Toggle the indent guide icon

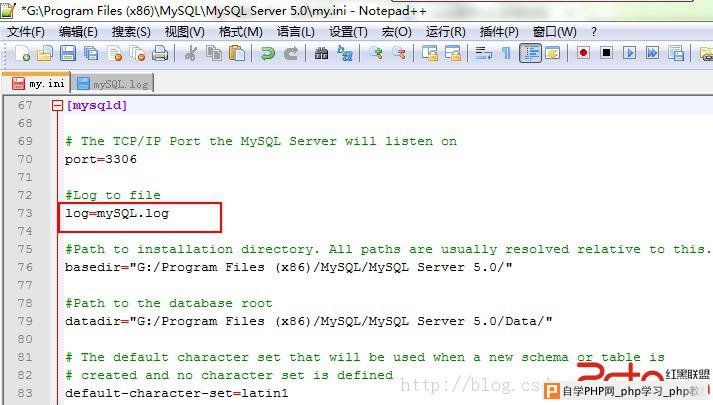(x=530, y=54)
